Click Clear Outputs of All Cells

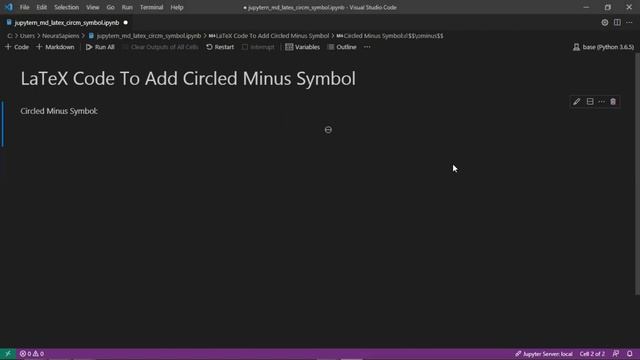point(160,47)
